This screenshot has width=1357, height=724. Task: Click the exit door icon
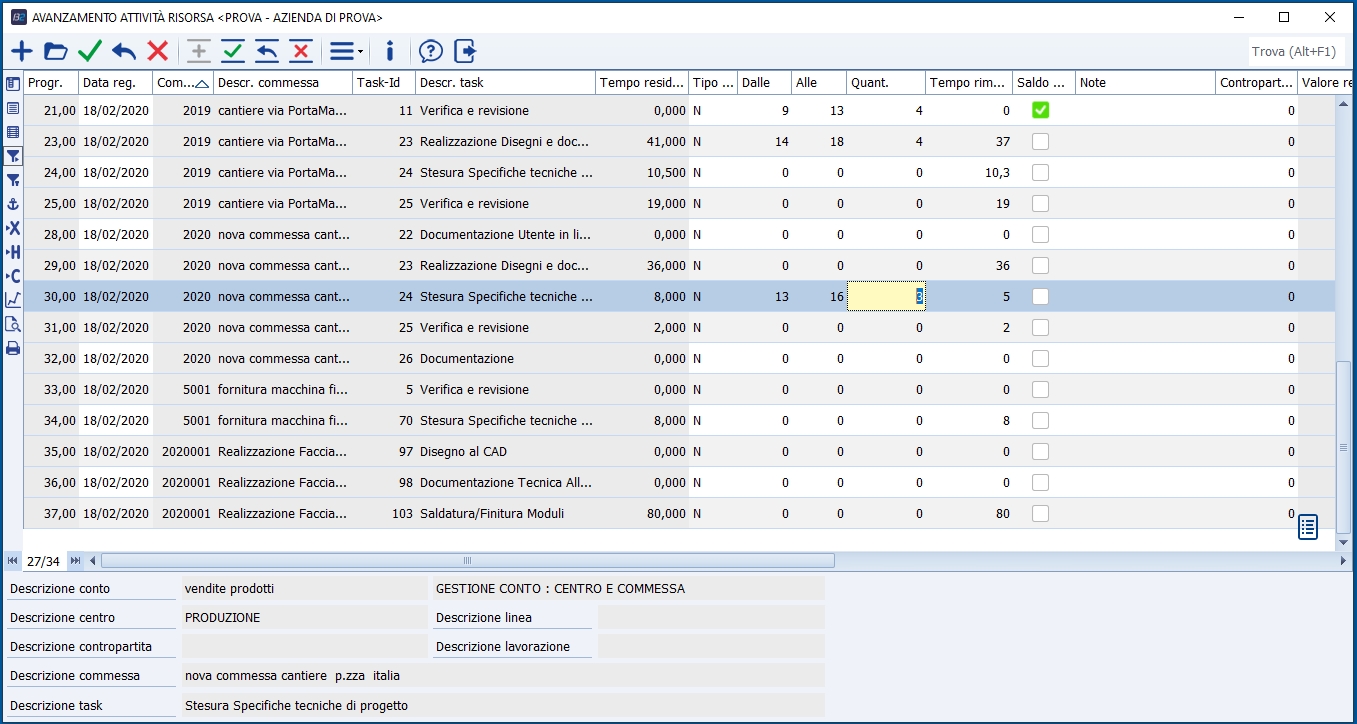(465, 51)
